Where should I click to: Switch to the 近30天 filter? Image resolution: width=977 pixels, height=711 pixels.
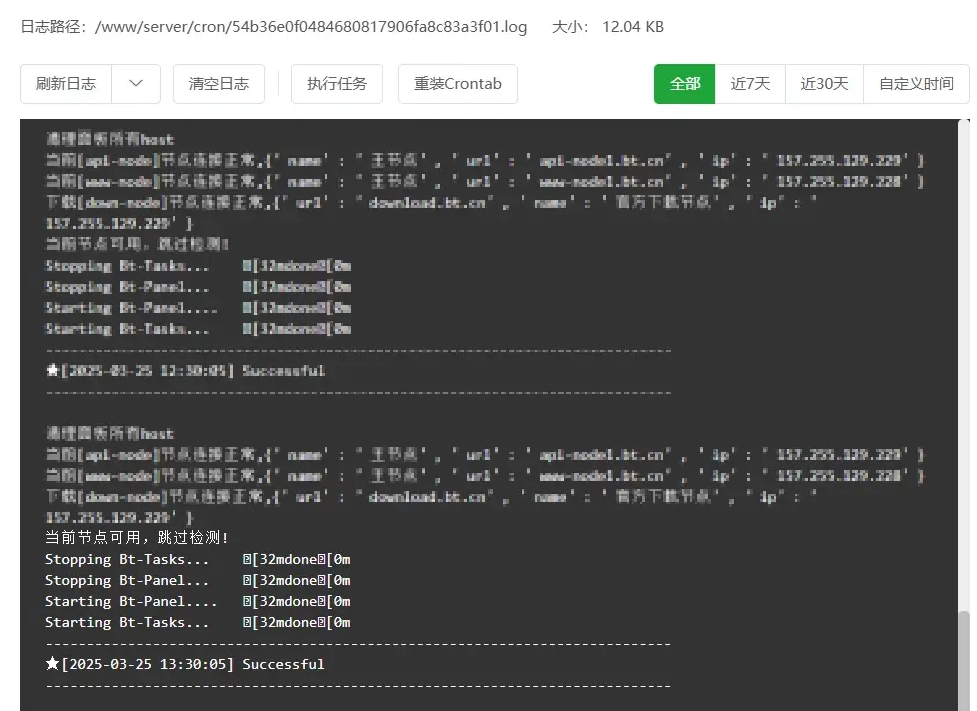tap(824, 84)
